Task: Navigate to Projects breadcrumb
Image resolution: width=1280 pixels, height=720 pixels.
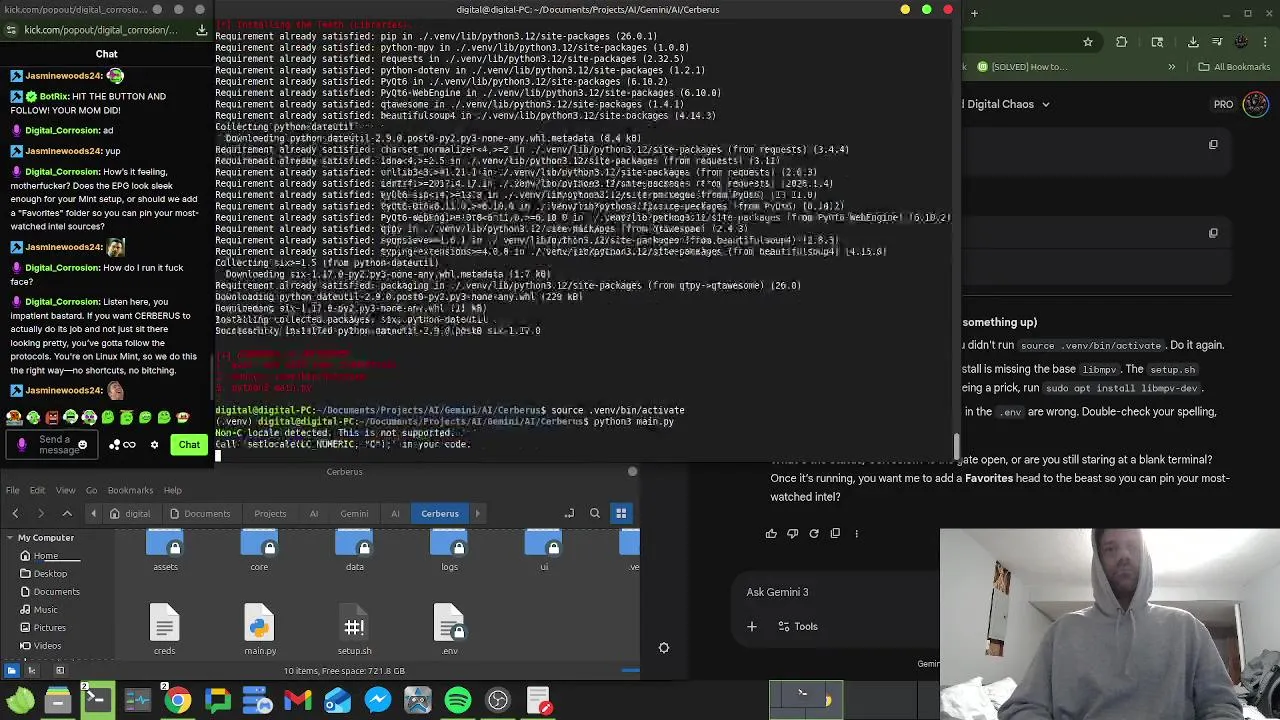Action: coord(270,513)
